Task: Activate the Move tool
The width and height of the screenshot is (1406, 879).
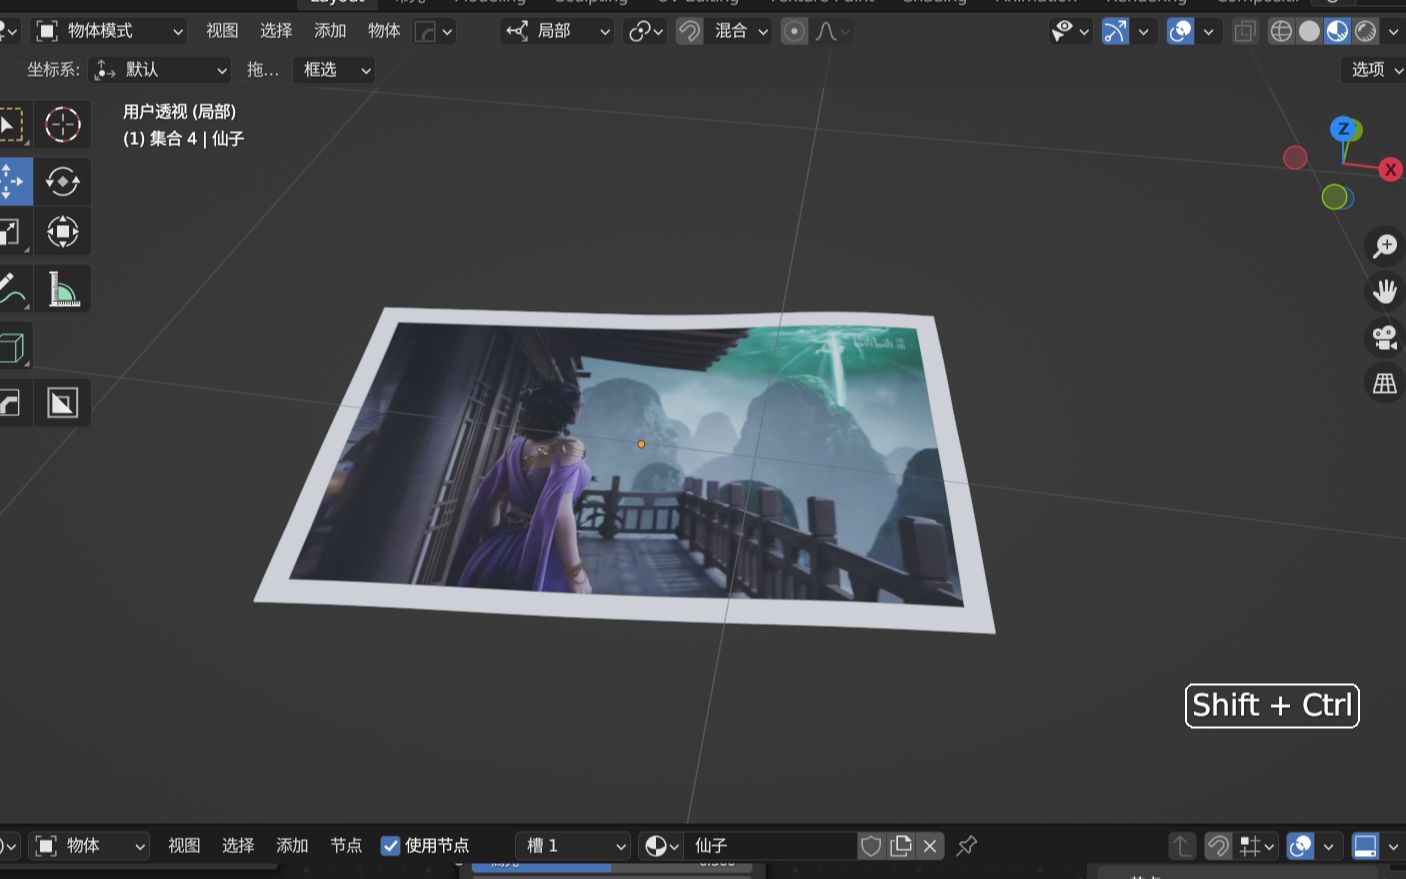Action: pos(13,181)
